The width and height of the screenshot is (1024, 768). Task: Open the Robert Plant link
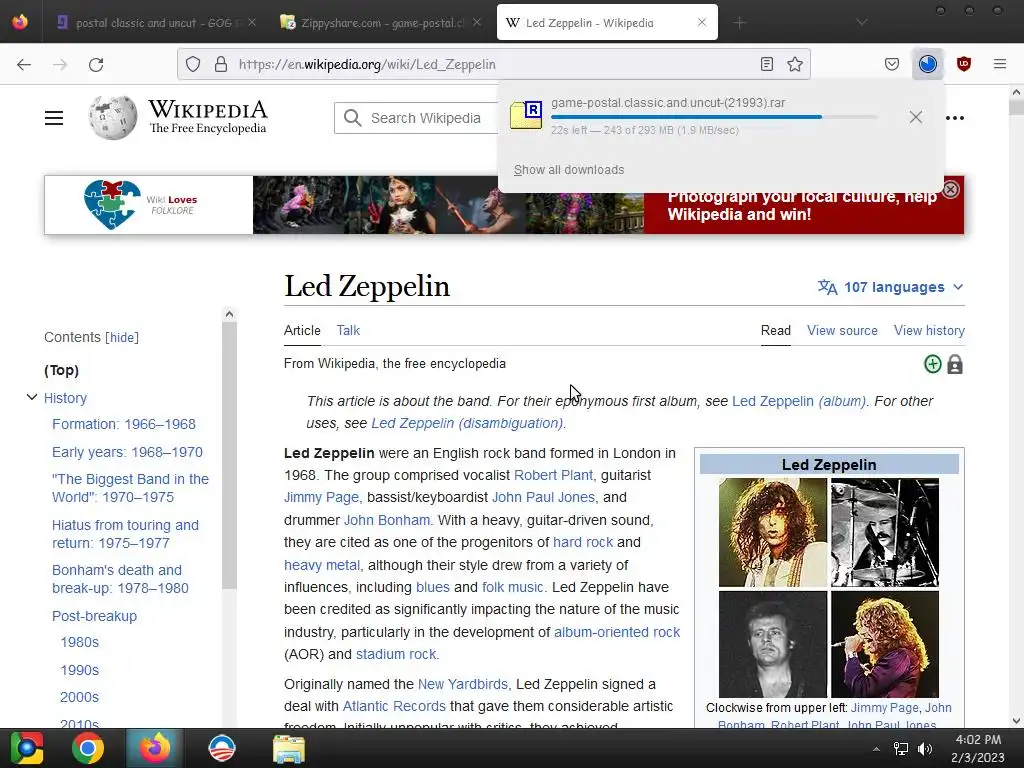(x=553, y=475)
